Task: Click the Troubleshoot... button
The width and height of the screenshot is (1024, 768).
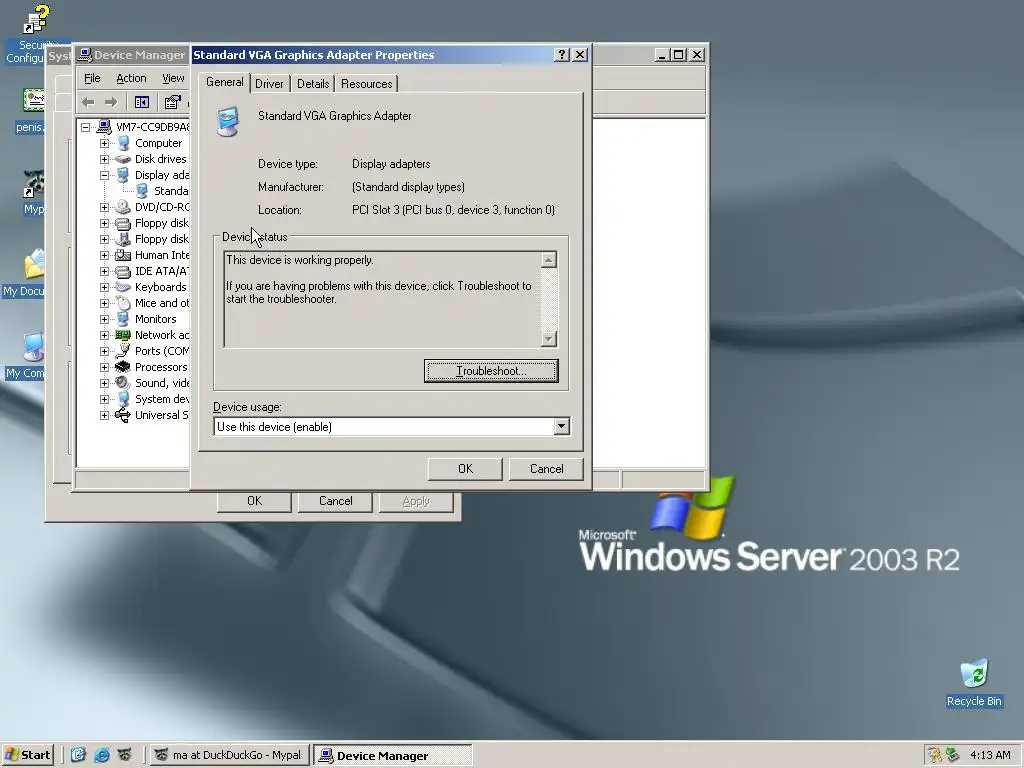Action: coord(491,371)
